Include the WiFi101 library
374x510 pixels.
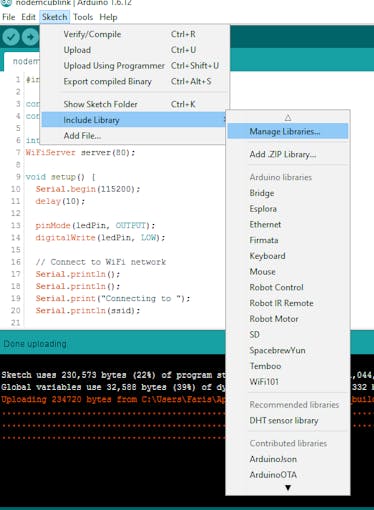[x=288, y=382]
